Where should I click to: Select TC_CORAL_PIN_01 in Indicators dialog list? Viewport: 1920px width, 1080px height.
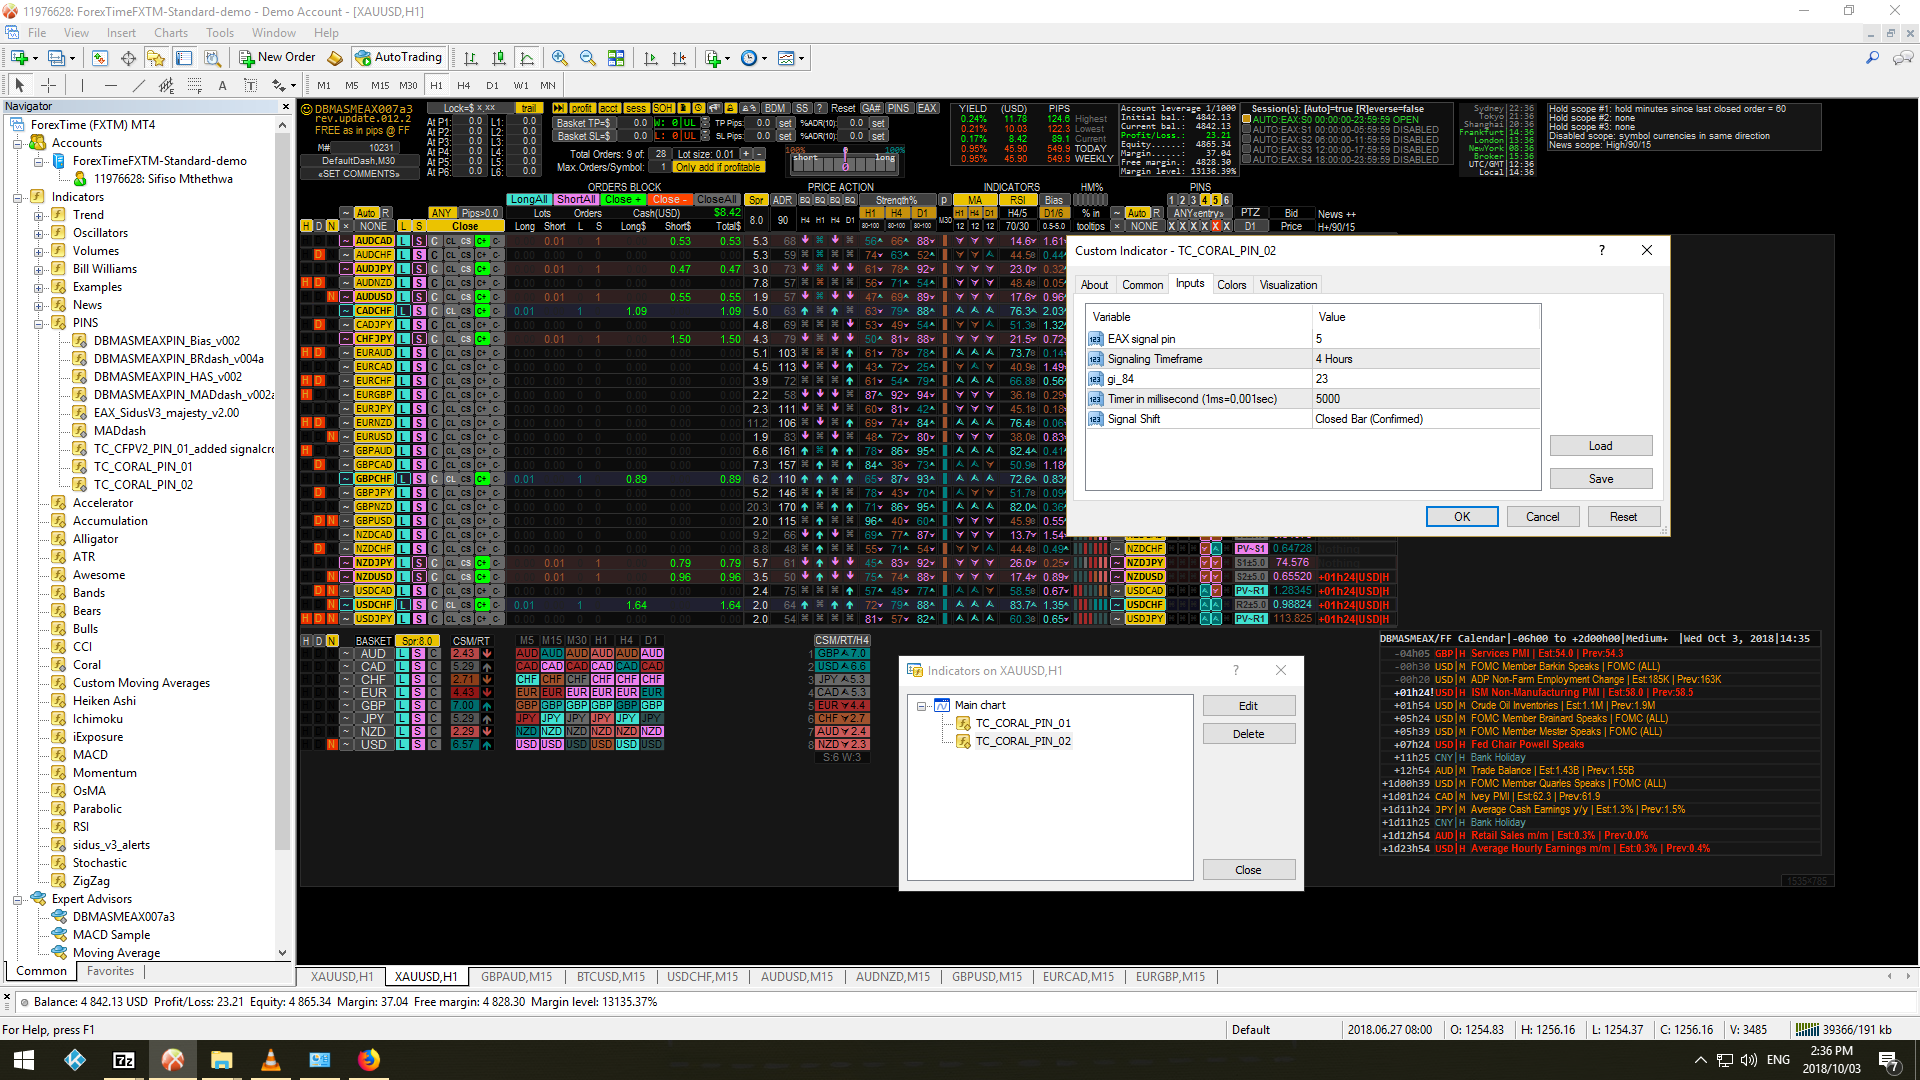[x=1023, y=723]
